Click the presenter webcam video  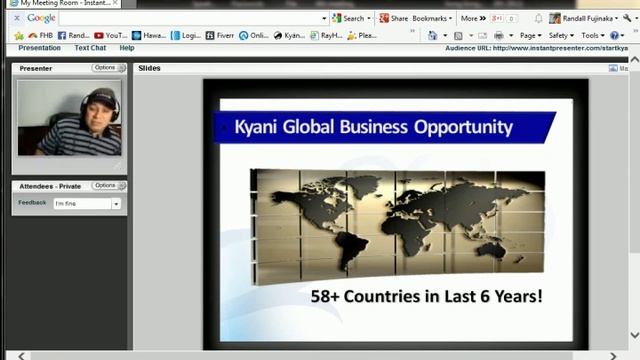(x=69, y=118)
